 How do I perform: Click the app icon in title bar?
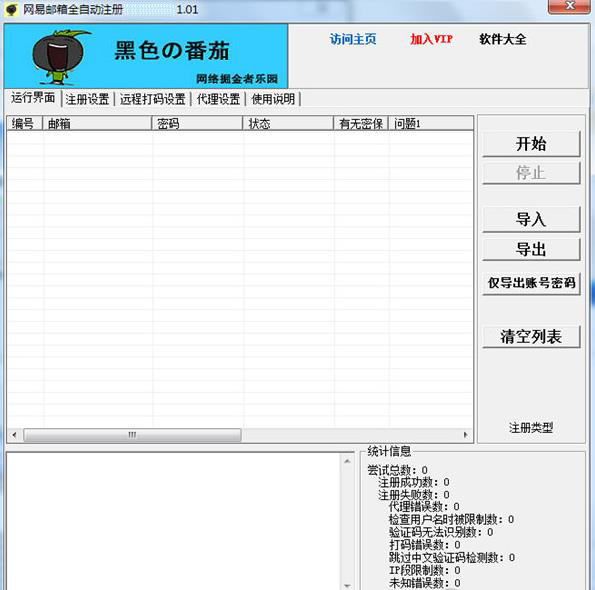pos(12,9)
